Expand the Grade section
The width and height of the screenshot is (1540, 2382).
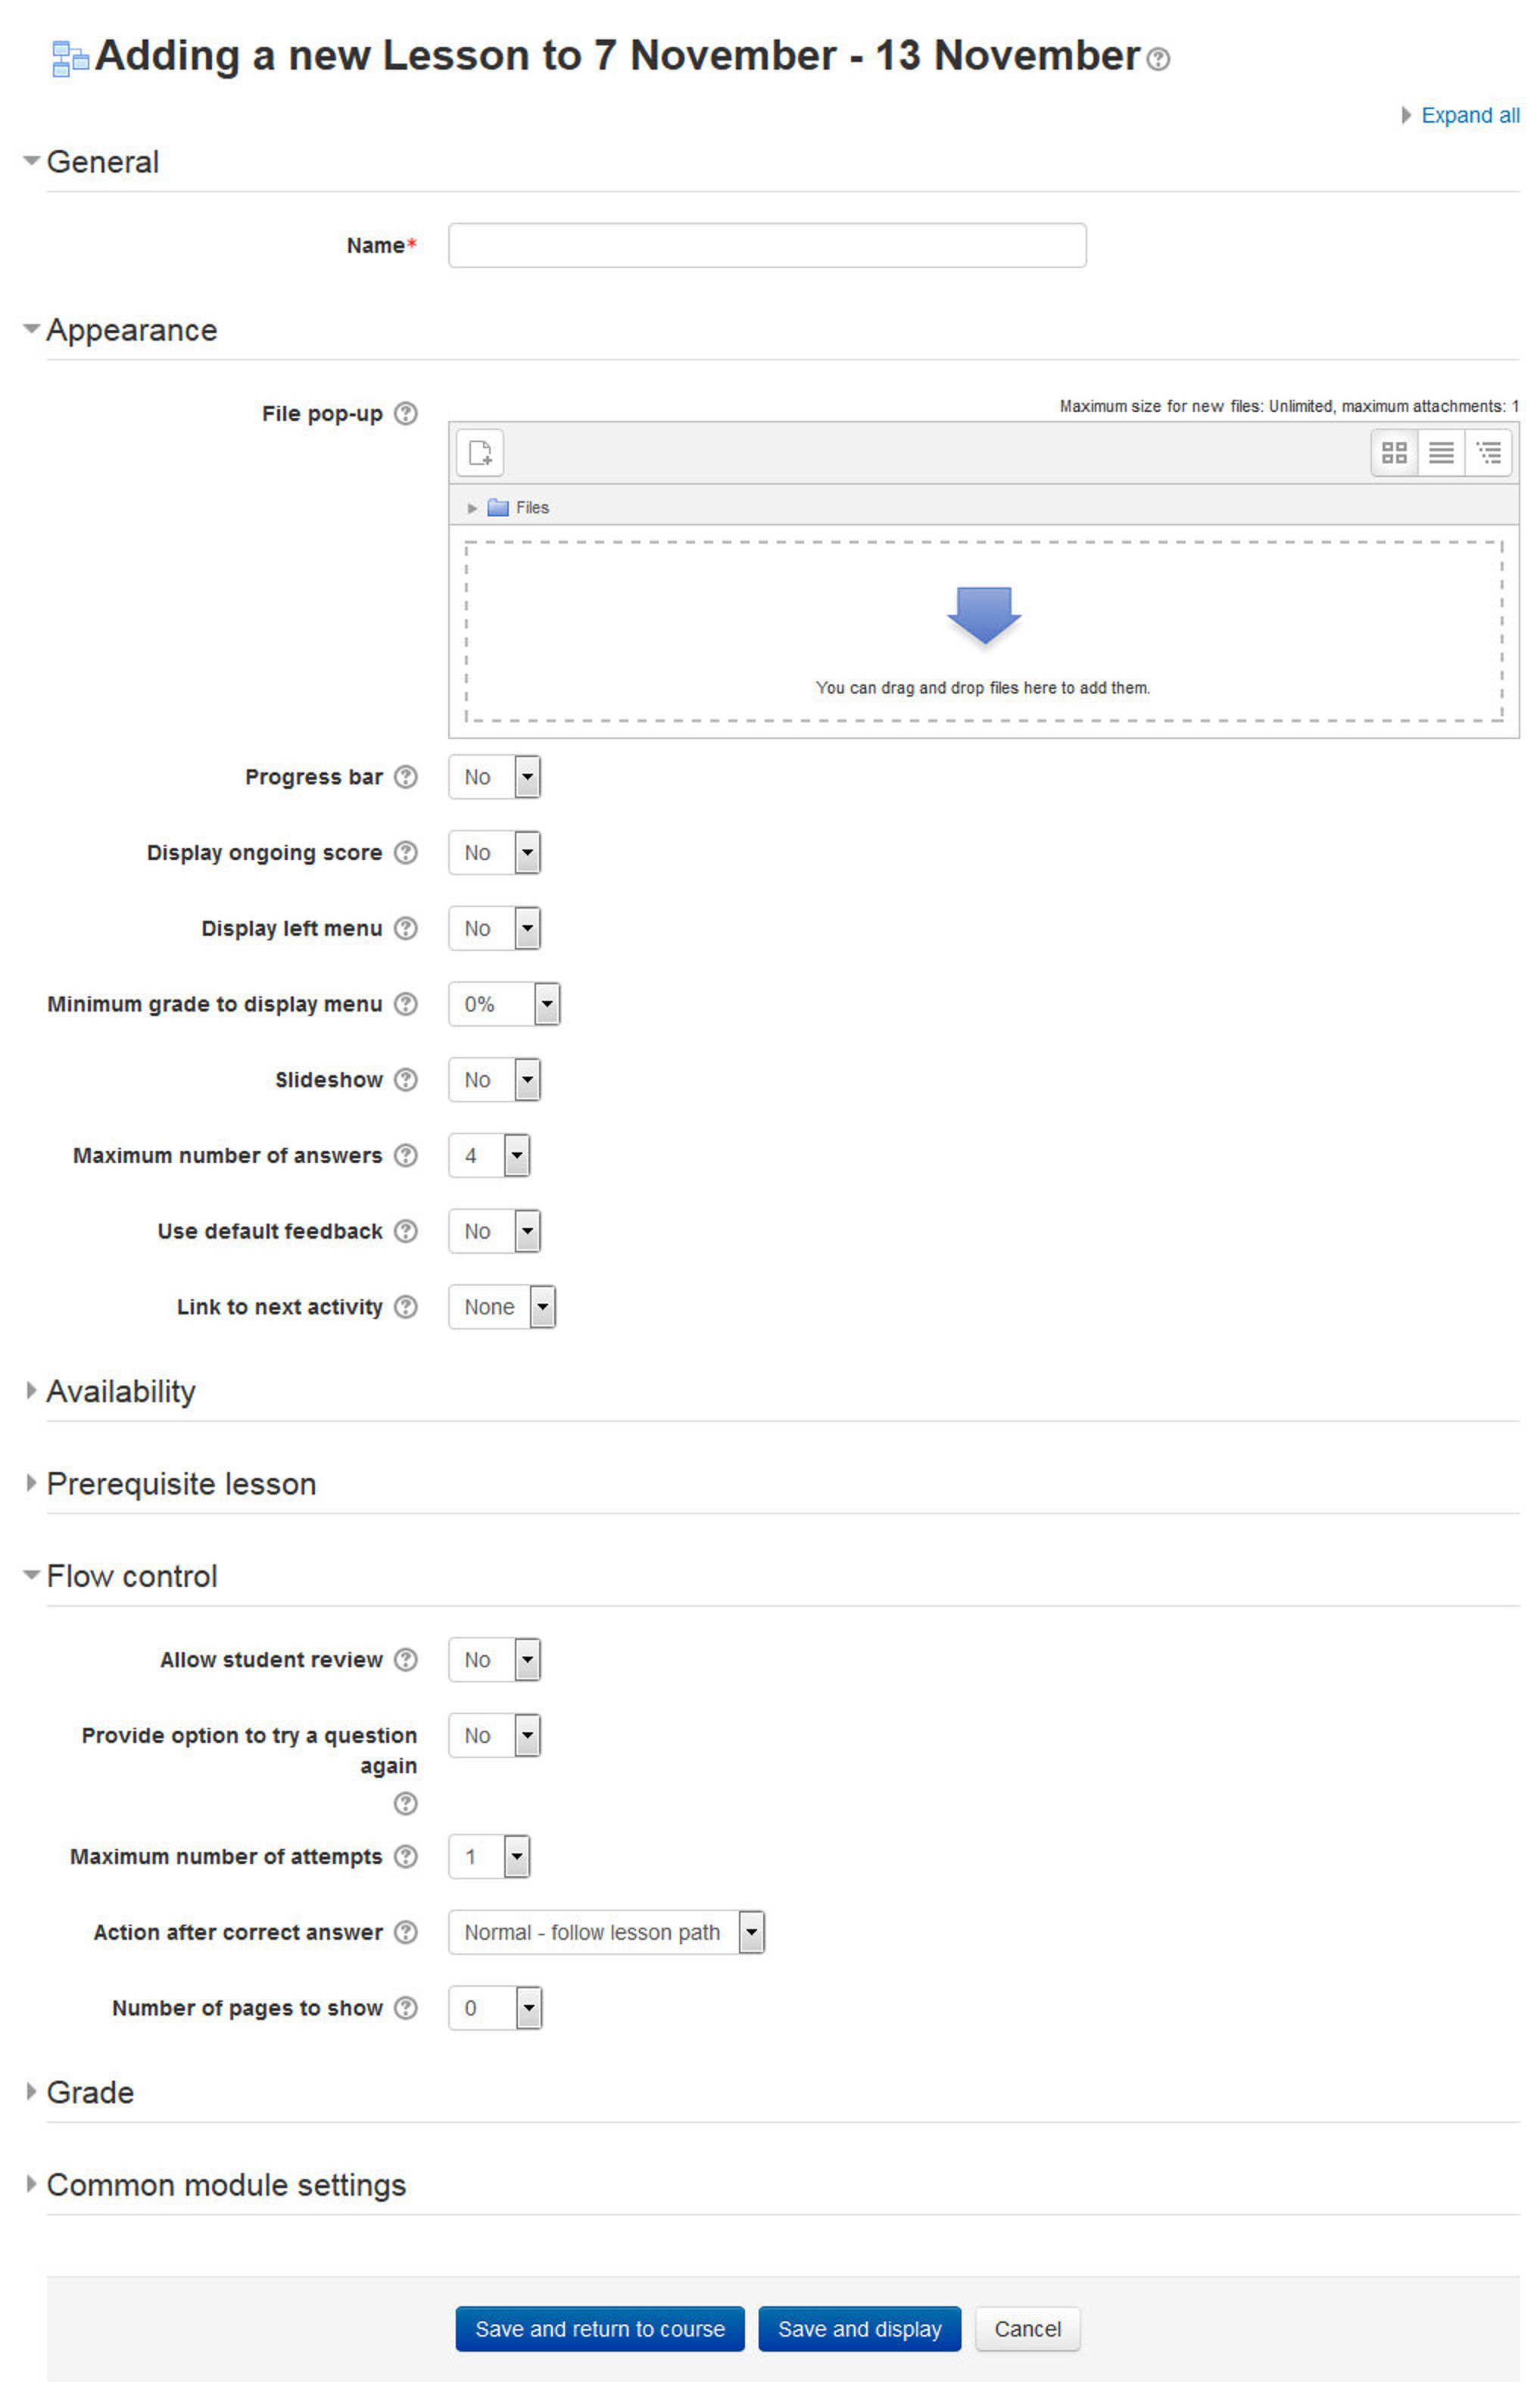tap(89, 2092)
